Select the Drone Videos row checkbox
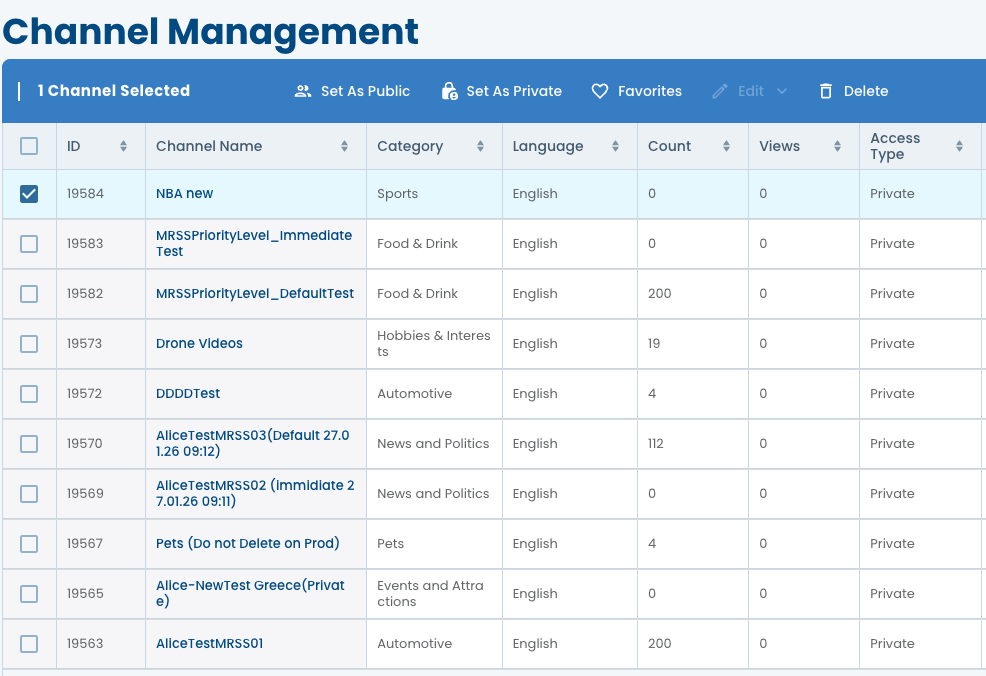This screenshot has width=986, height=676. [29, 343]
